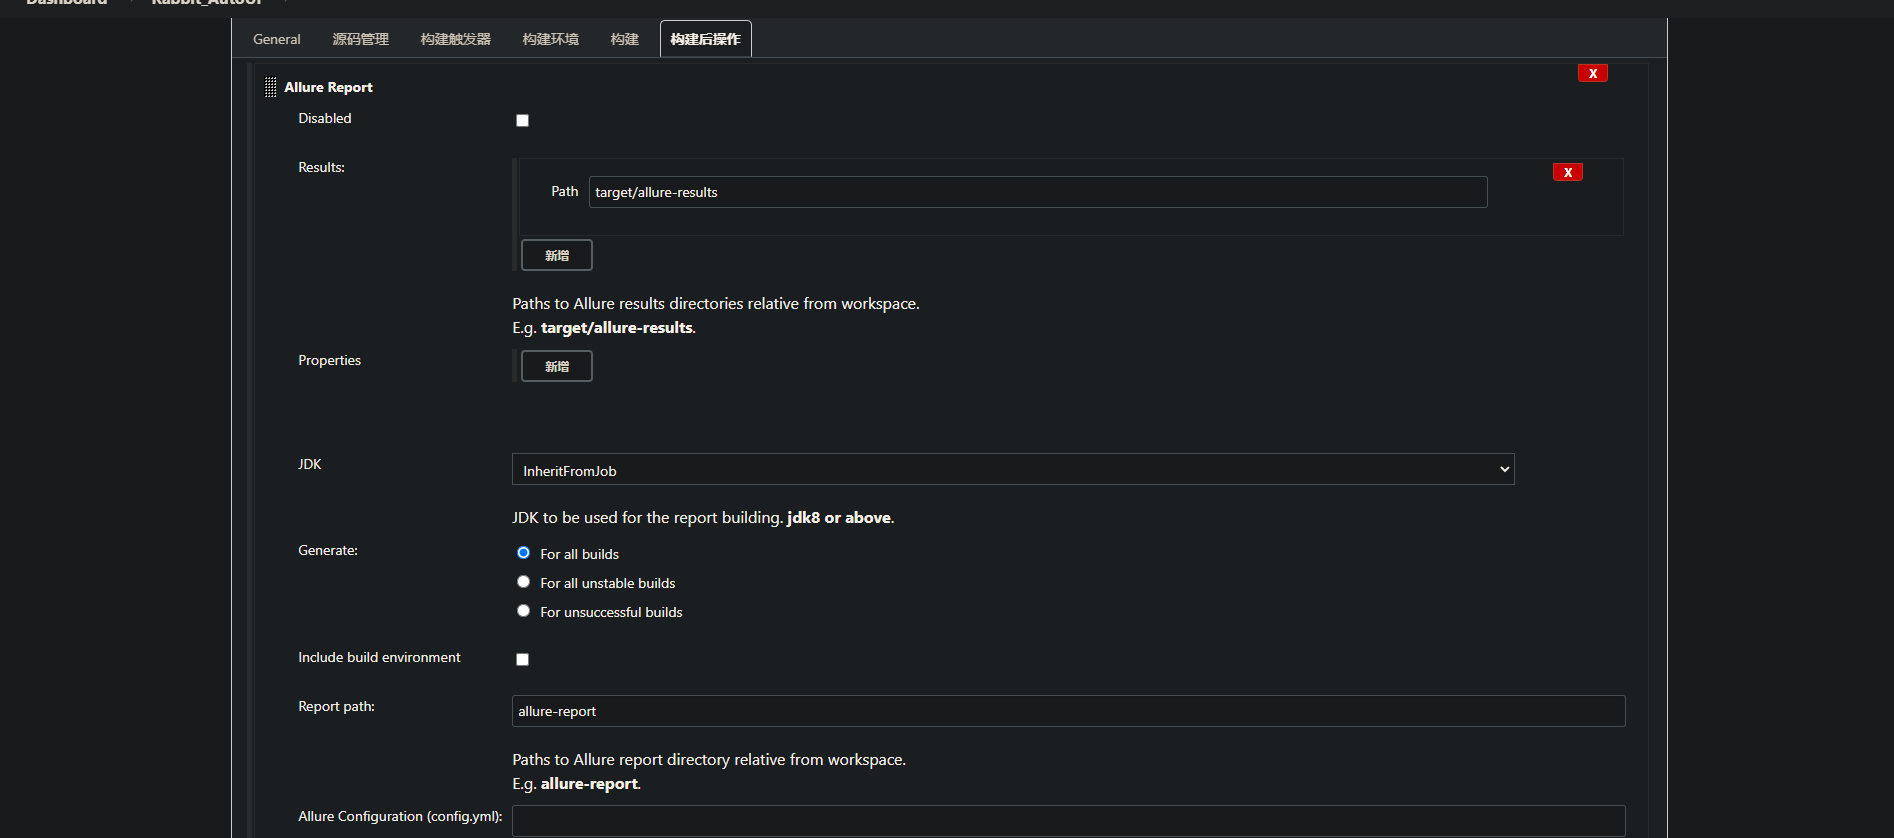Open the JDK InheritFromJob dropdown
This screenshot has width=1894, height=838.
(1012, 470)
